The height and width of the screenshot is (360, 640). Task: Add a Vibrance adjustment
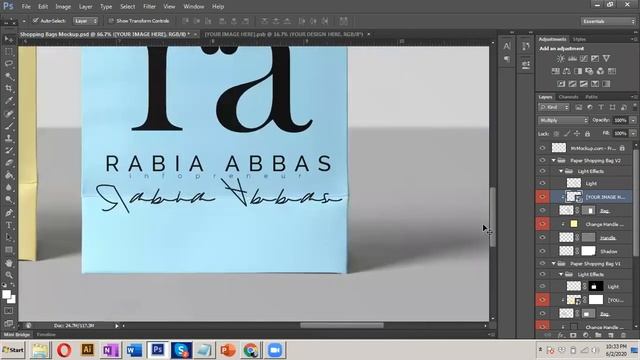click(x=607, y=59)
